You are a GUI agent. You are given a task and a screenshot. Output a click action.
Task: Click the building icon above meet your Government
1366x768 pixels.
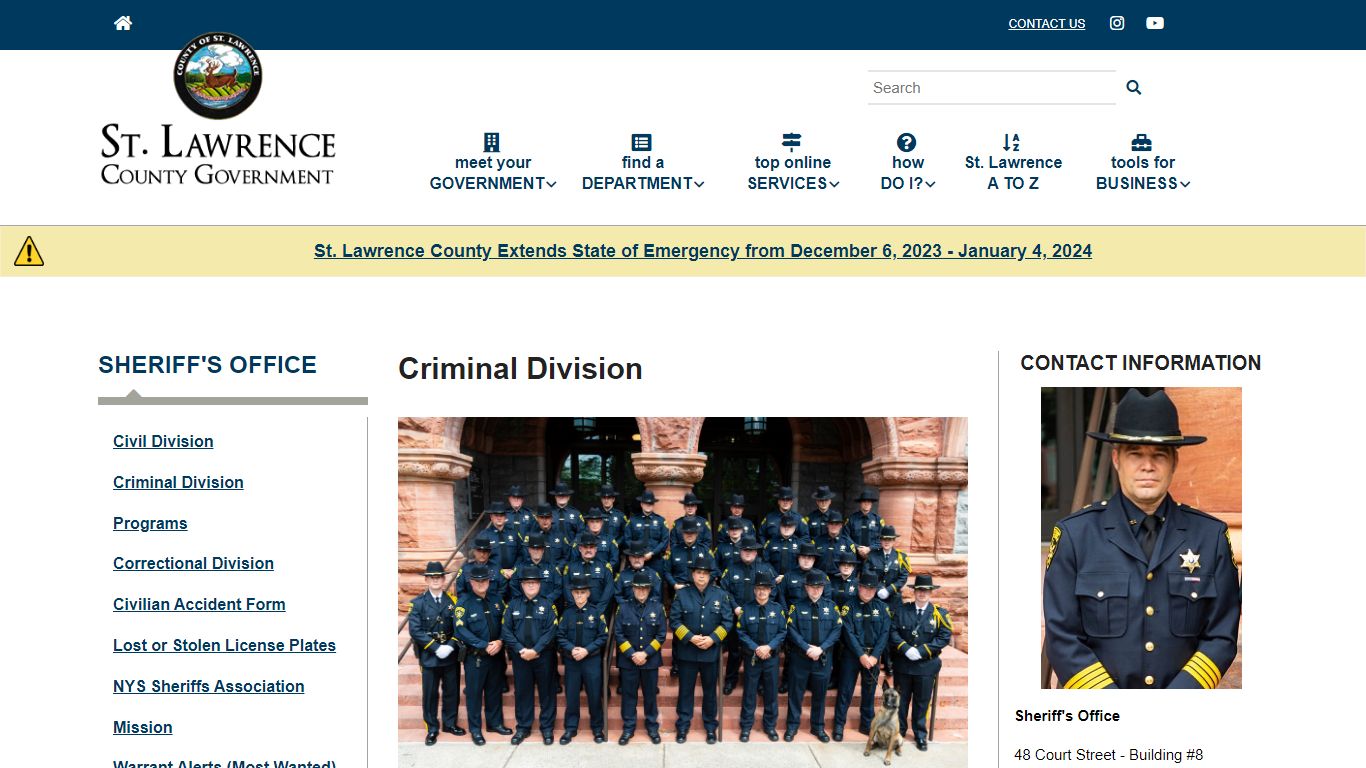492,142
